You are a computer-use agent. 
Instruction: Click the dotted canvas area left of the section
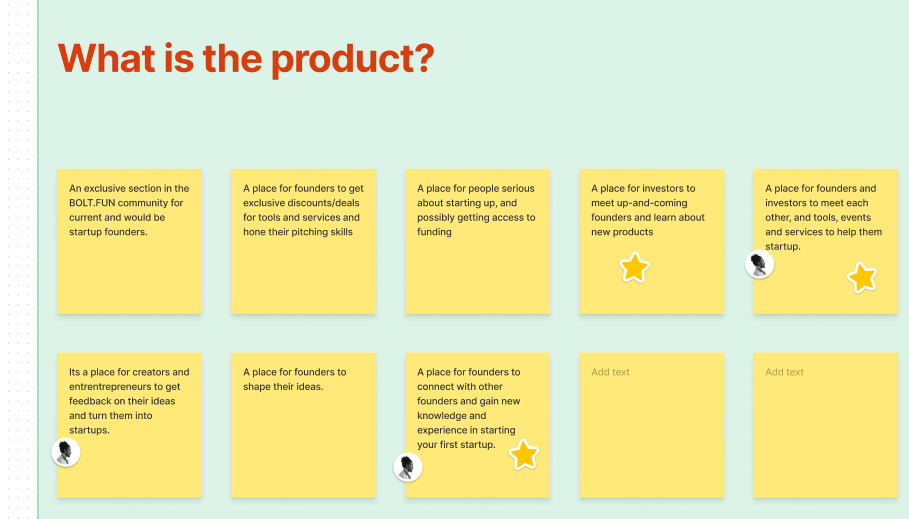click(19, 261)
